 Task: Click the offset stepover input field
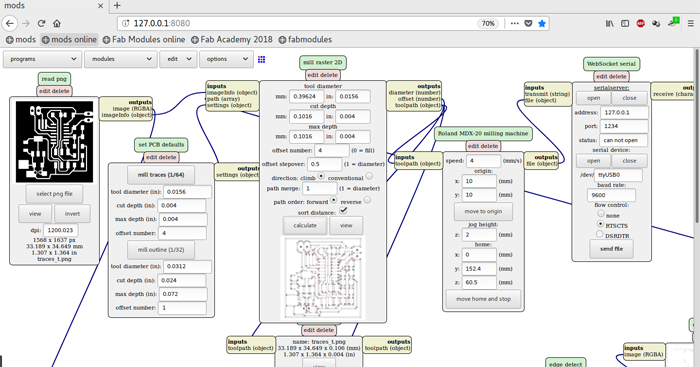325,164
